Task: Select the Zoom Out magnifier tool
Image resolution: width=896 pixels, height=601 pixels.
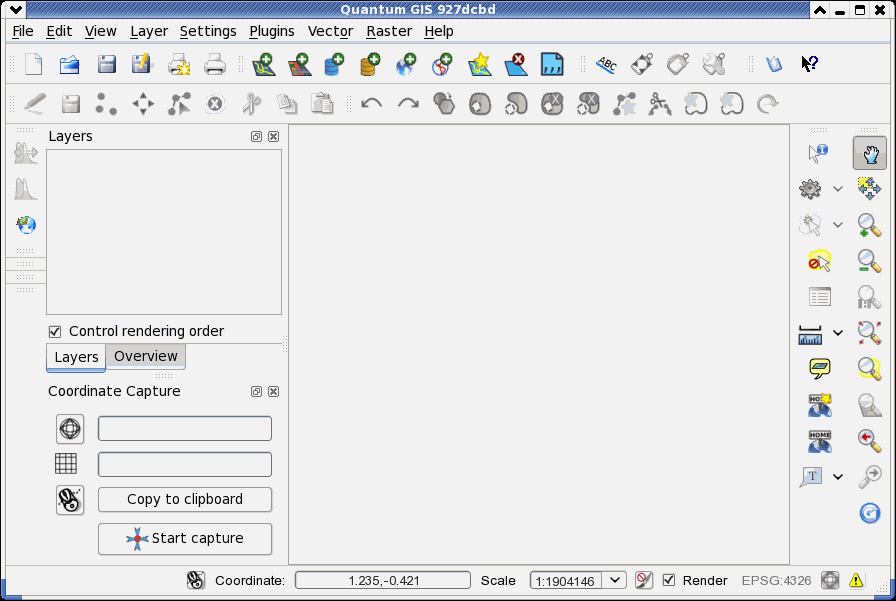Action: [x=869, y=261]
